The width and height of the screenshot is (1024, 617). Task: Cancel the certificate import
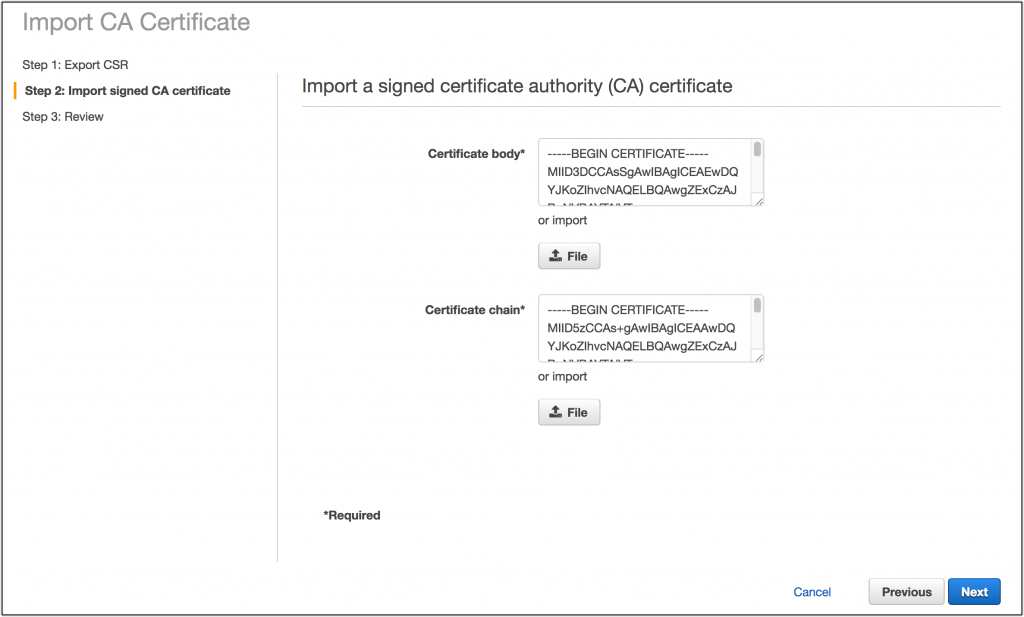tap(812, 592)
